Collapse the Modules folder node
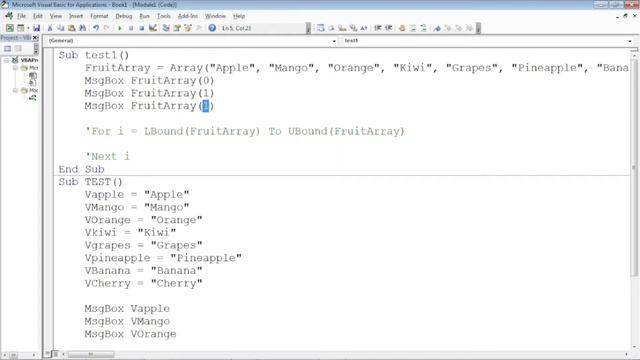Viewport: 640px width, 360px height. click(15, 90)
